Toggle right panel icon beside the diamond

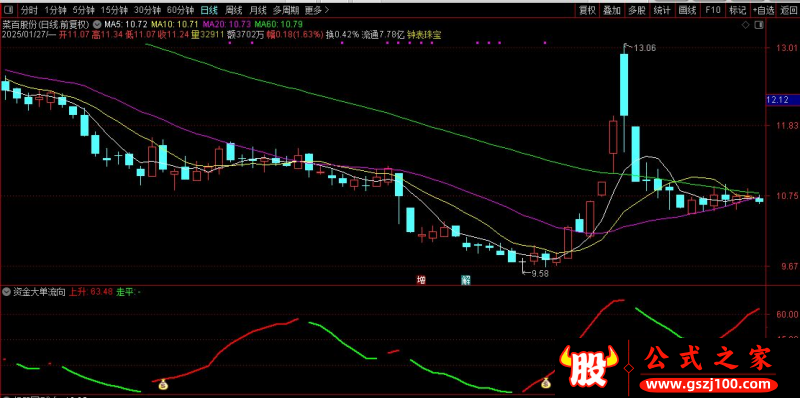point(759,24)
